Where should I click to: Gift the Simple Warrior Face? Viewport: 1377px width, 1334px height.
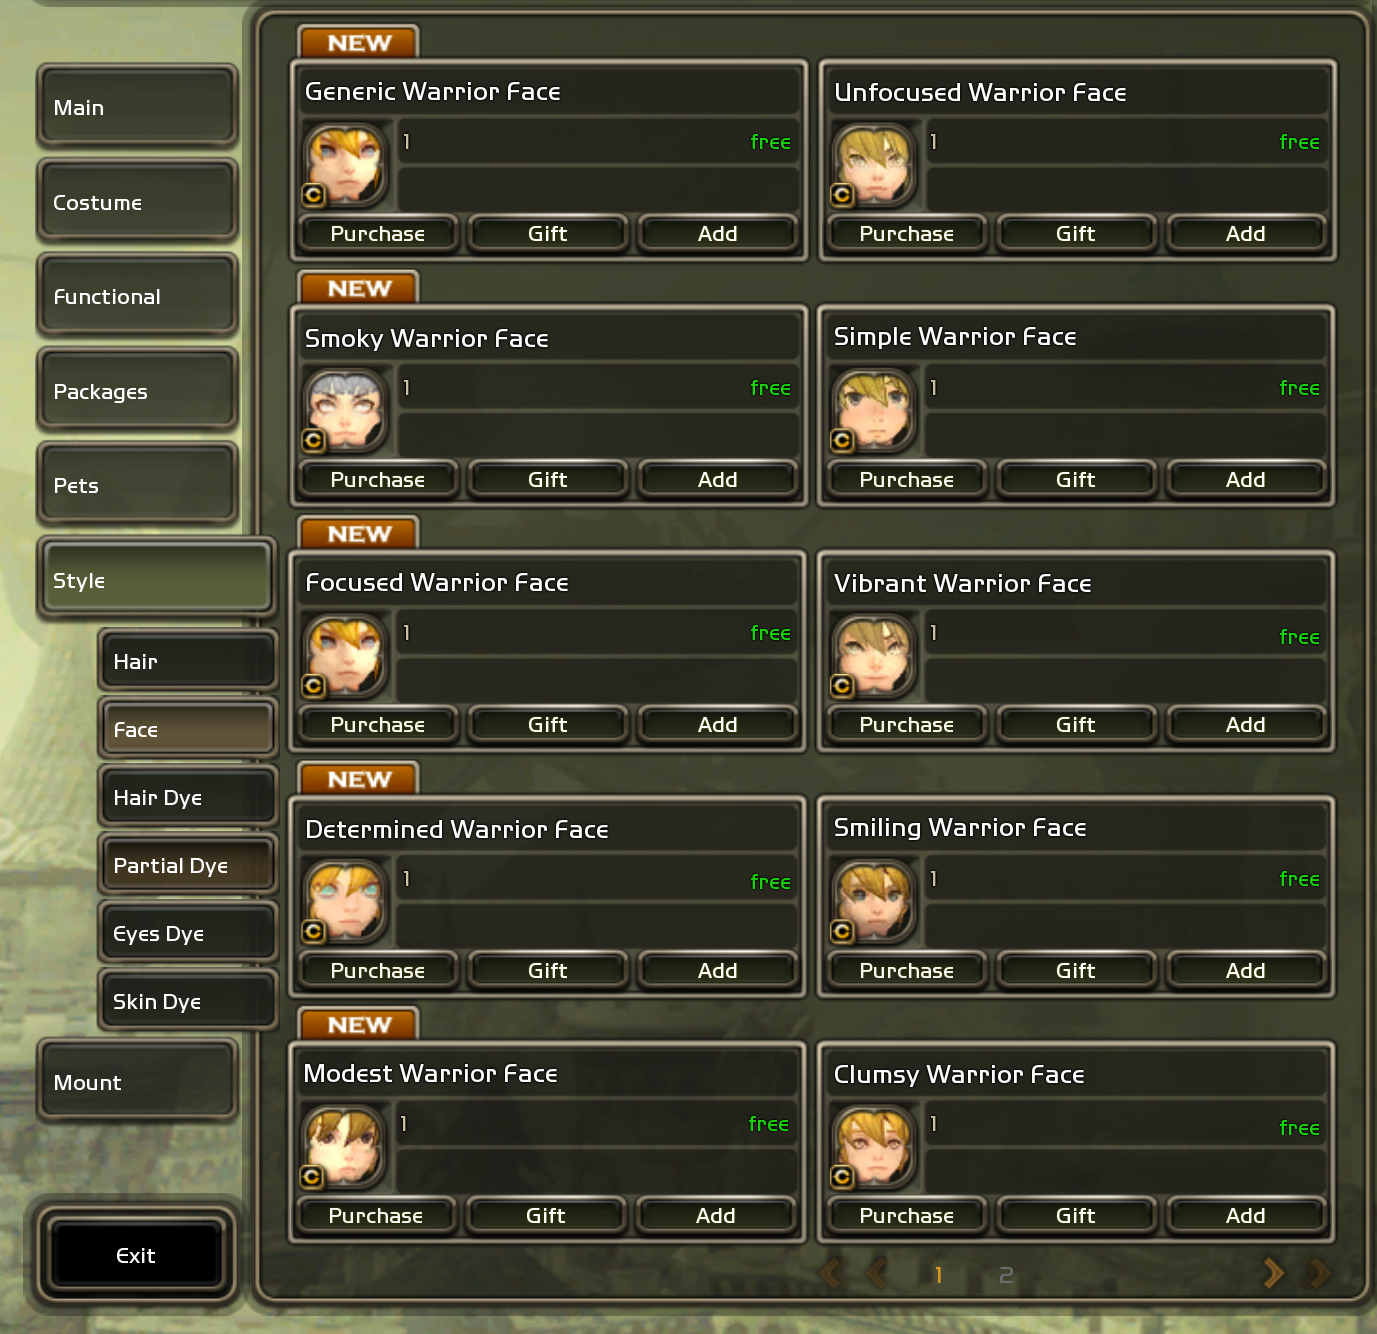(x=1076, y=480)
